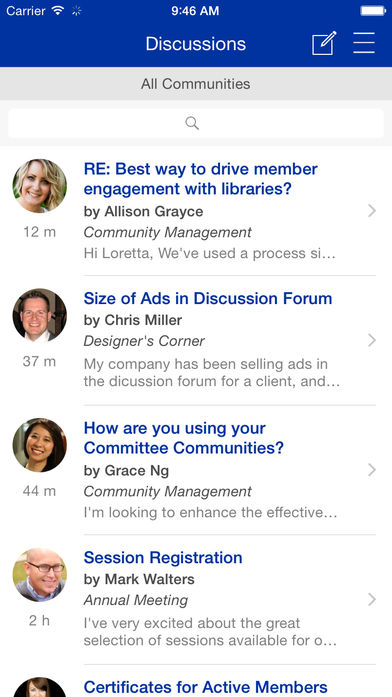Viewport: 392px width, 697px height.
Task: Tap Mark Walters' profile photo
Action: [x=40, y=575]
